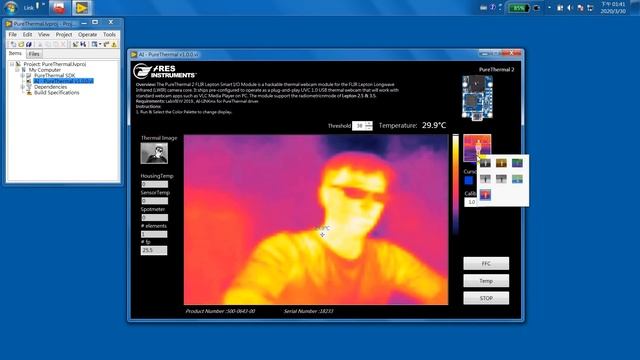Viewport: 640px width, 360px height.
Task: Click the Threshold numeric input field
Action: coord(358,126)
